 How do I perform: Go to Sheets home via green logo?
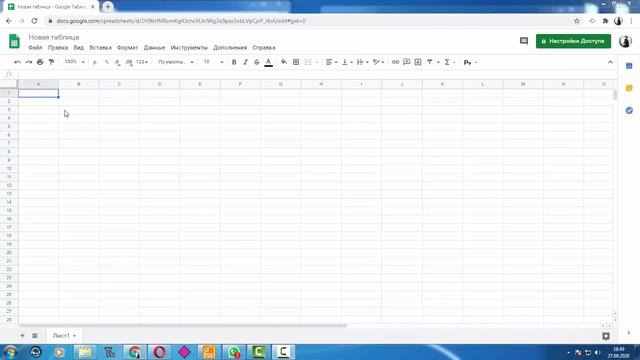coord(14,41)
